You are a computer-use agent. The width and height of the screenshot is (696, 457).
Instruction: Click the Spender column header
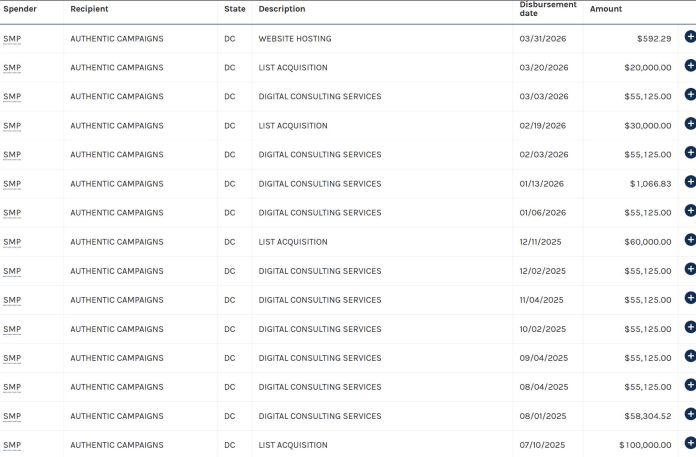(x=20, y=9)
